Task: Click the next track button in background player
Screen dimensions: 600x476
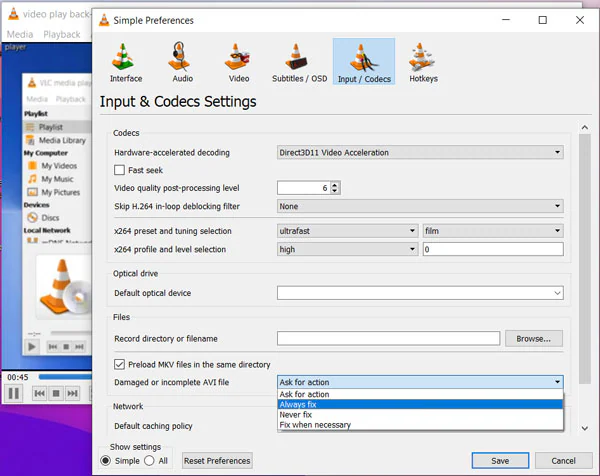Action: (72, 393)
